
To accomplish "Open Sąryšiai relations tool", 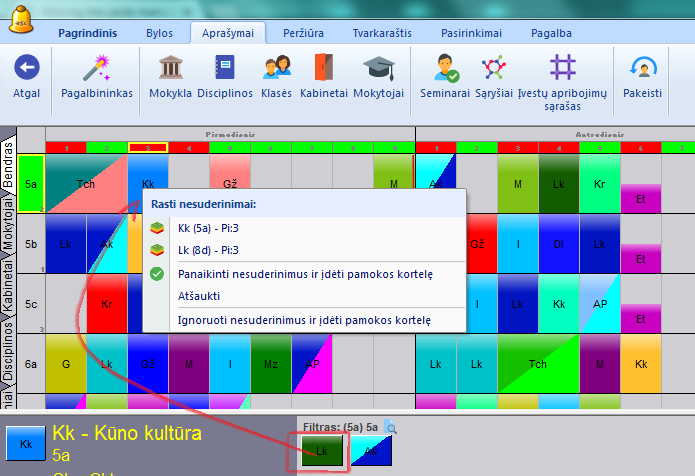I will 492,69.
